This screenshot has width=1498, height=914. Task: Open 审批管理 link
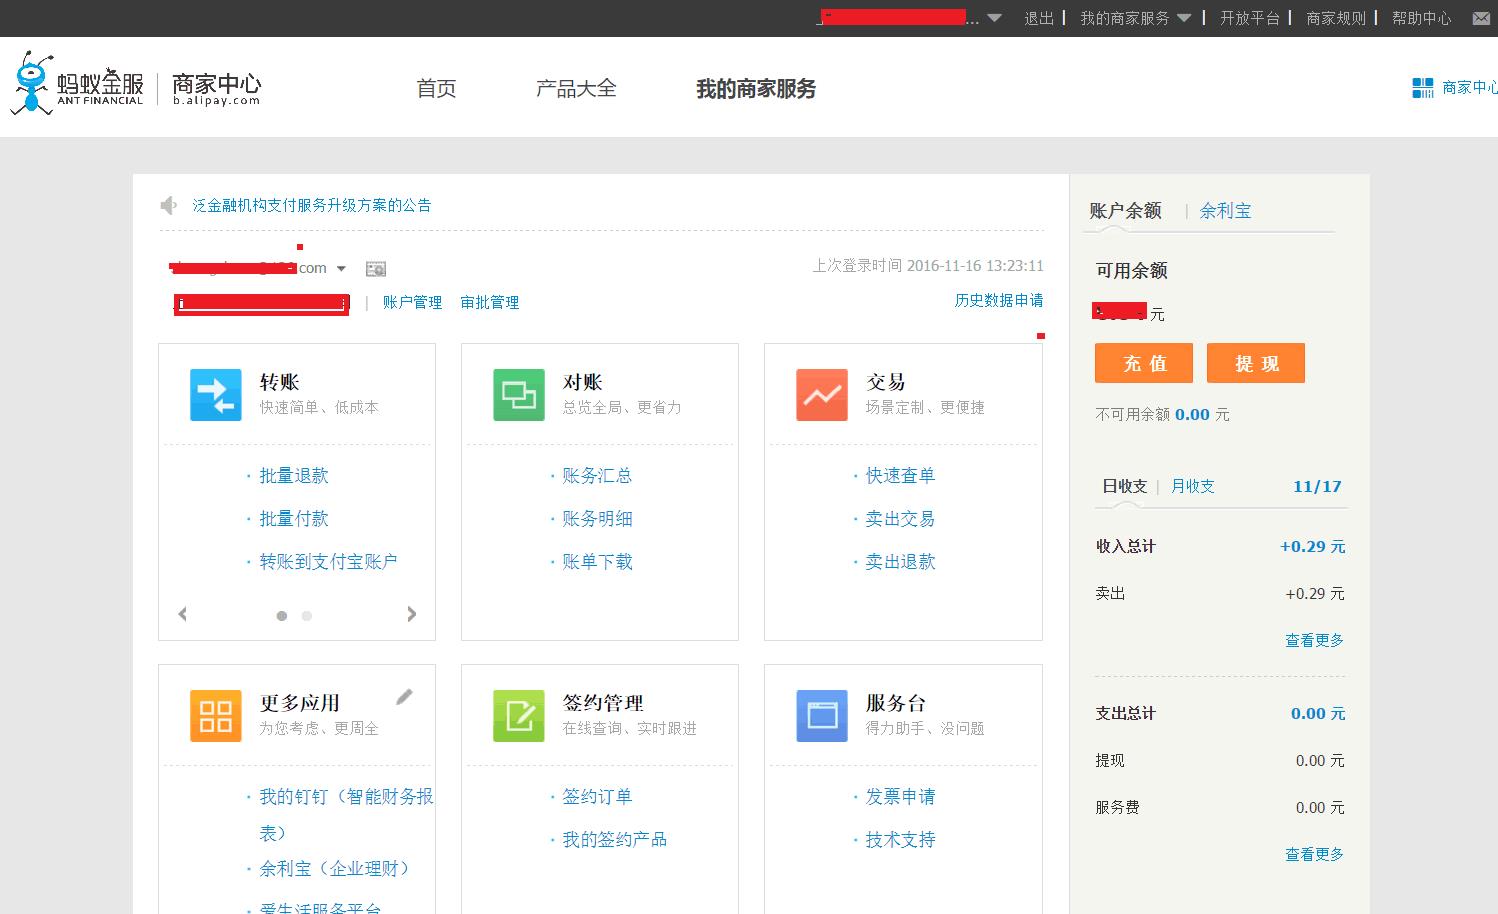pos(490,302)
